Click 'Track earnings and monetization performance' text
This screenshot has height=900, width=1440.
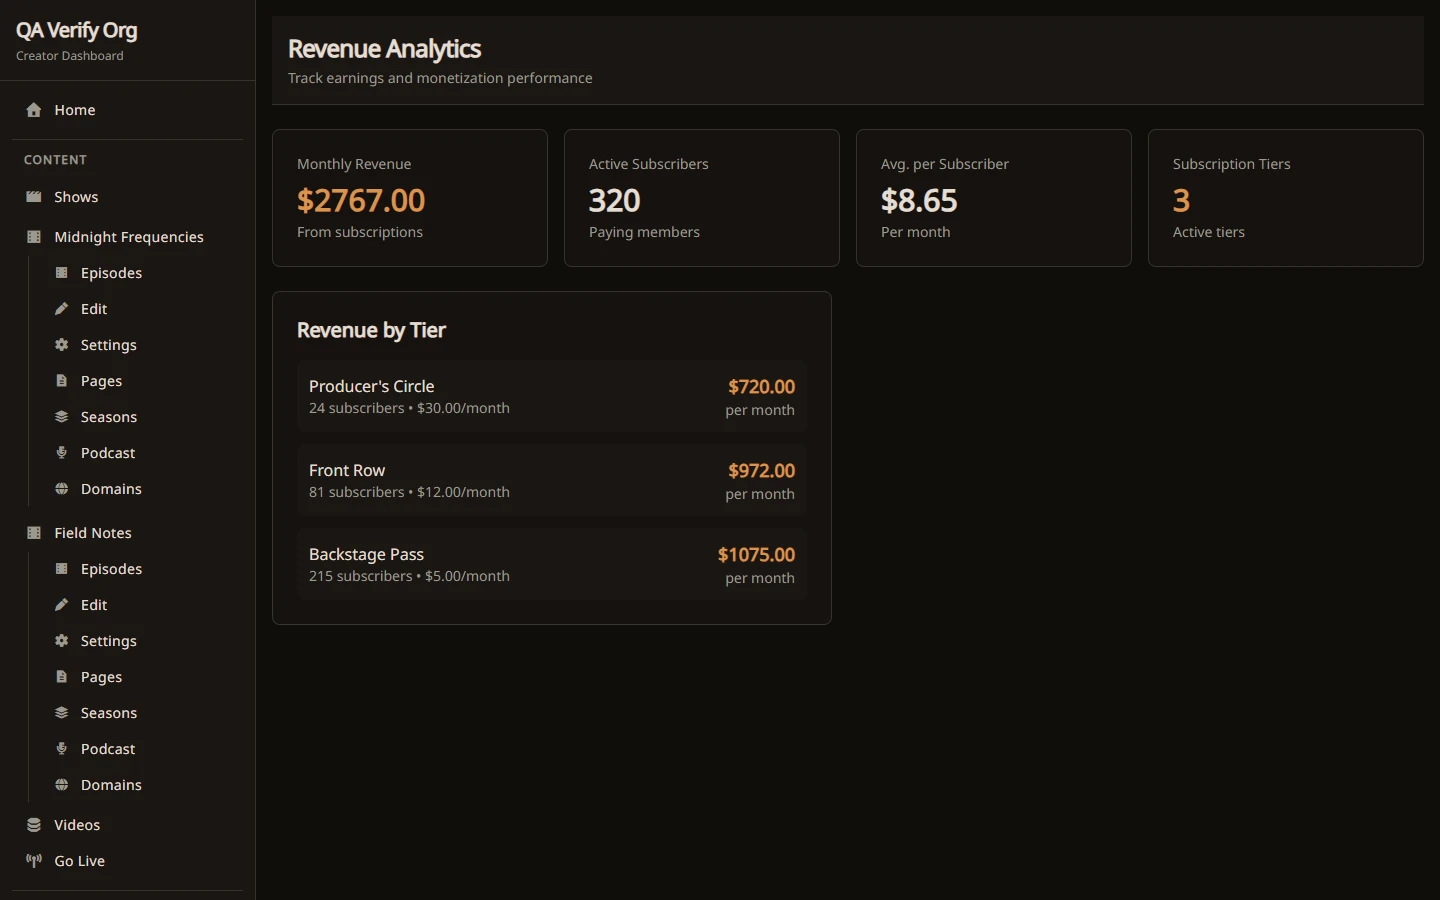(x=440, y=78)
